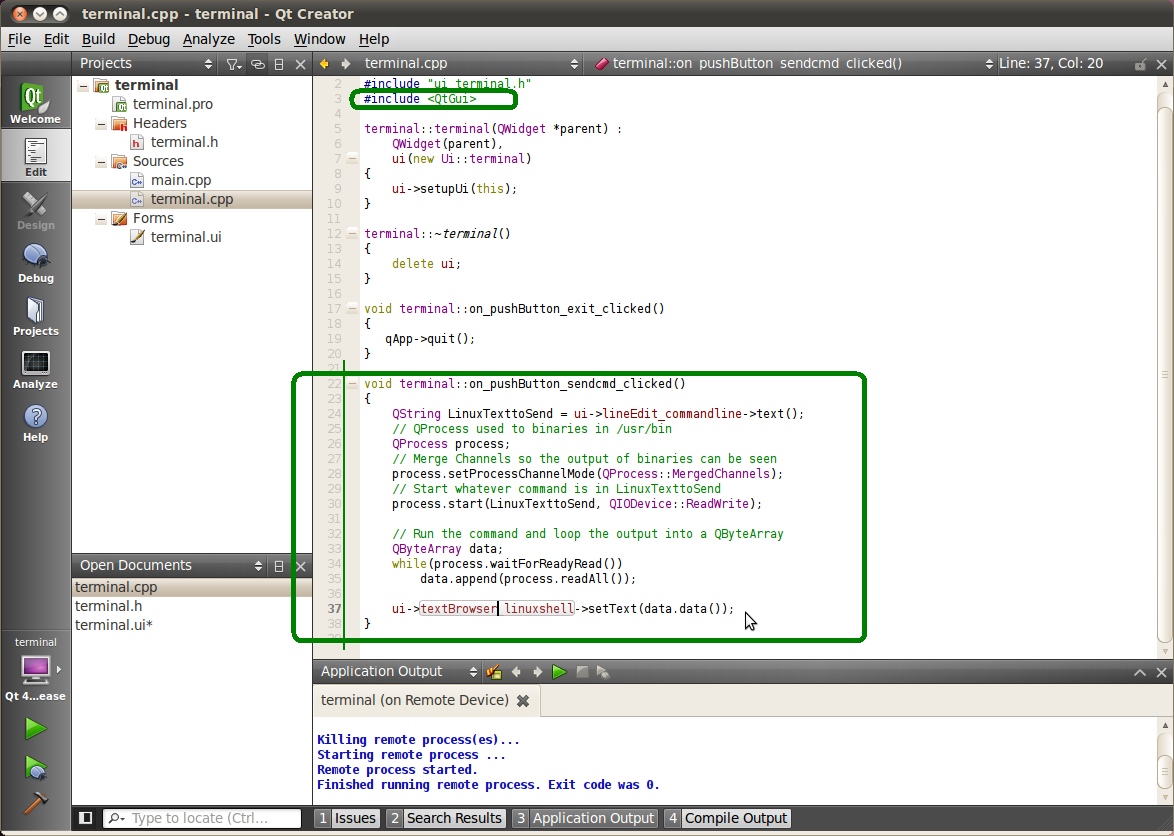The image size is (1174, 836).
Task: Close the 'terminal (on Remote Device)' tab
Action: click(523, 701)
